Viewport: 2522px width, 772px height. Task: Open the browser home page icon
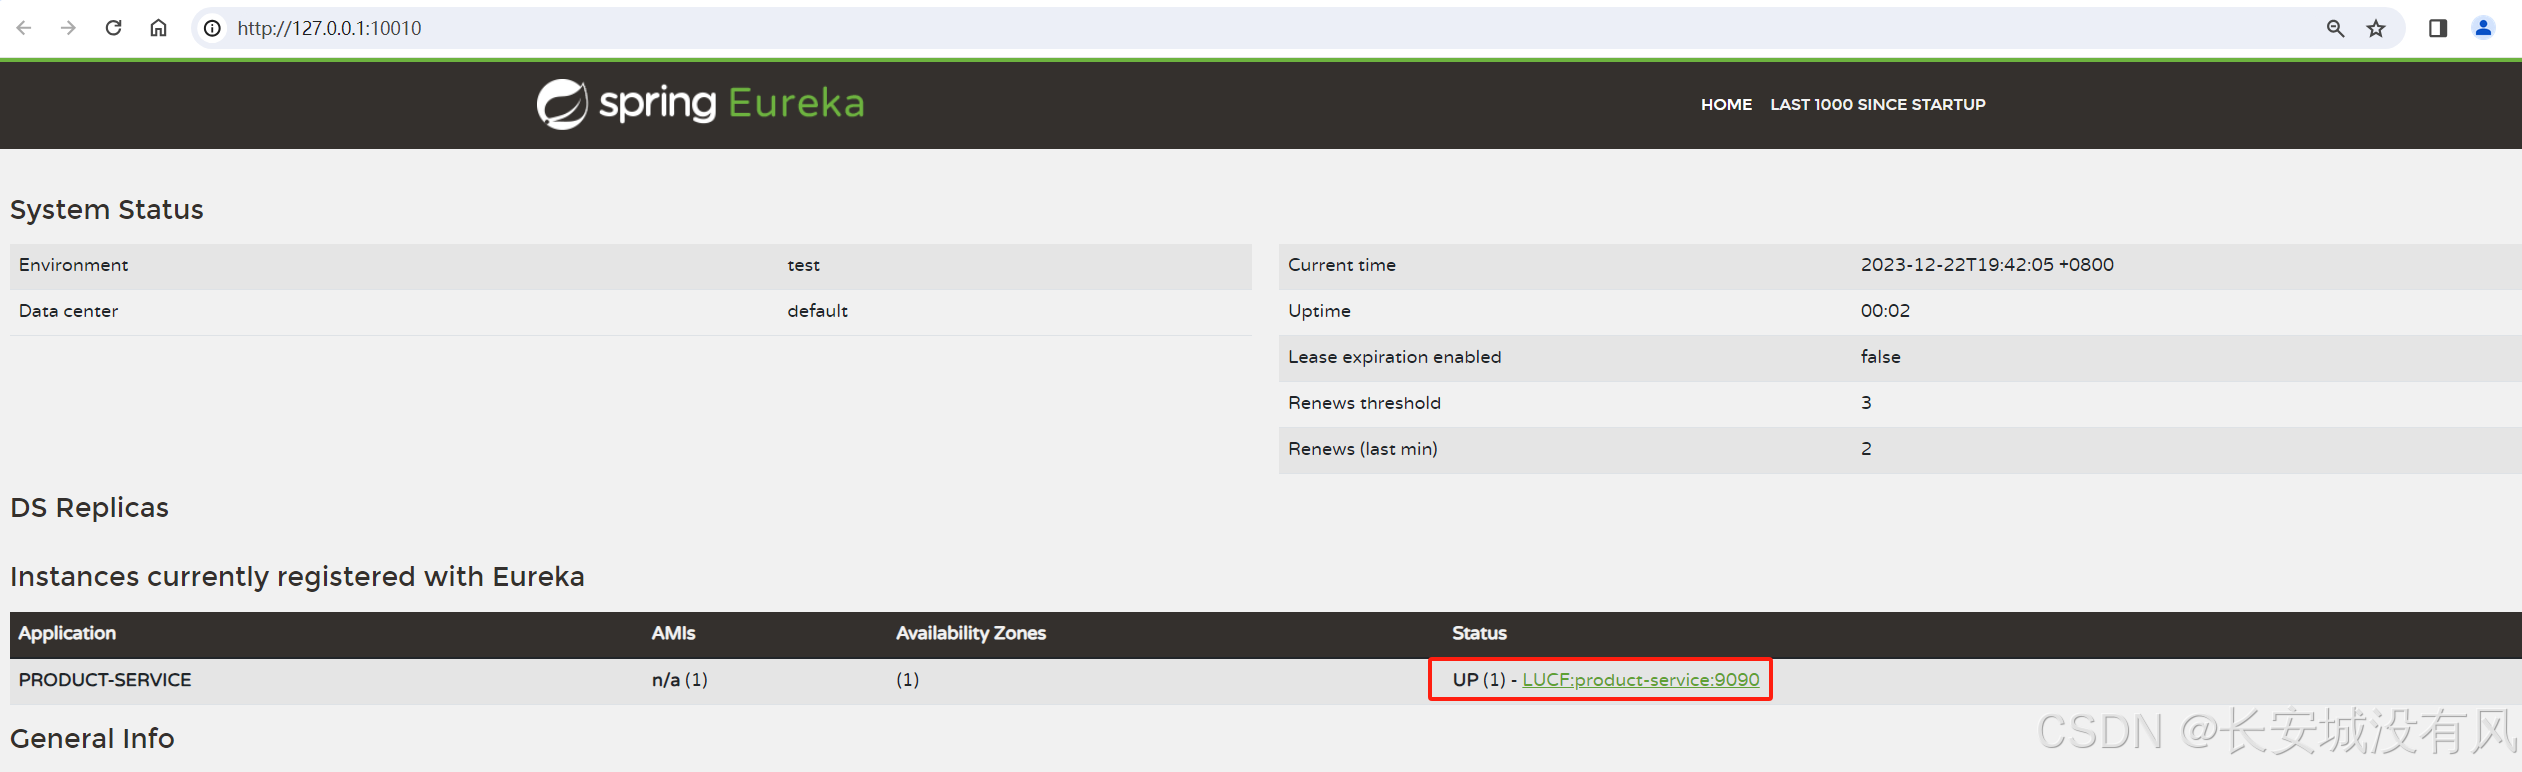click(158, 28)
